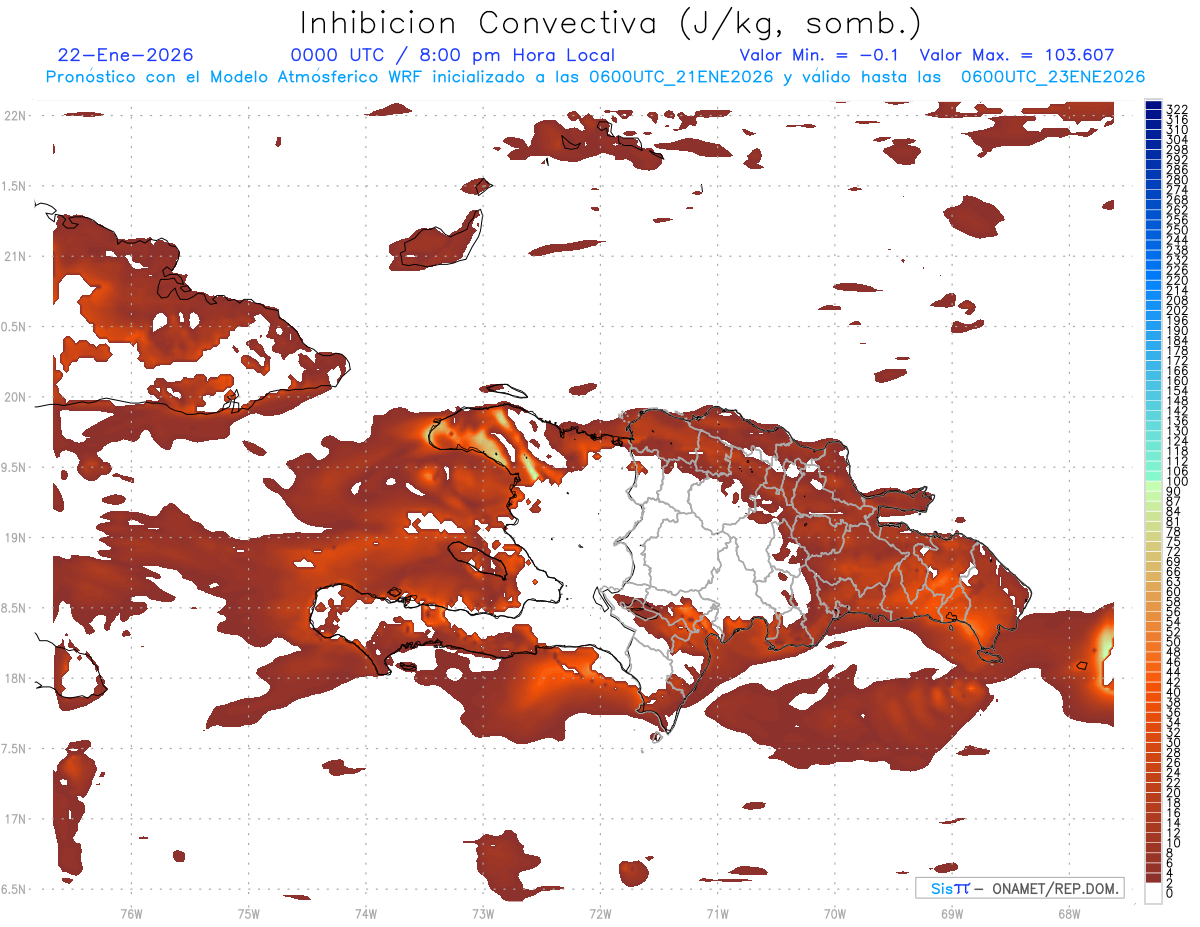Click the '100' value on the color scale

tap(1176, 481)
